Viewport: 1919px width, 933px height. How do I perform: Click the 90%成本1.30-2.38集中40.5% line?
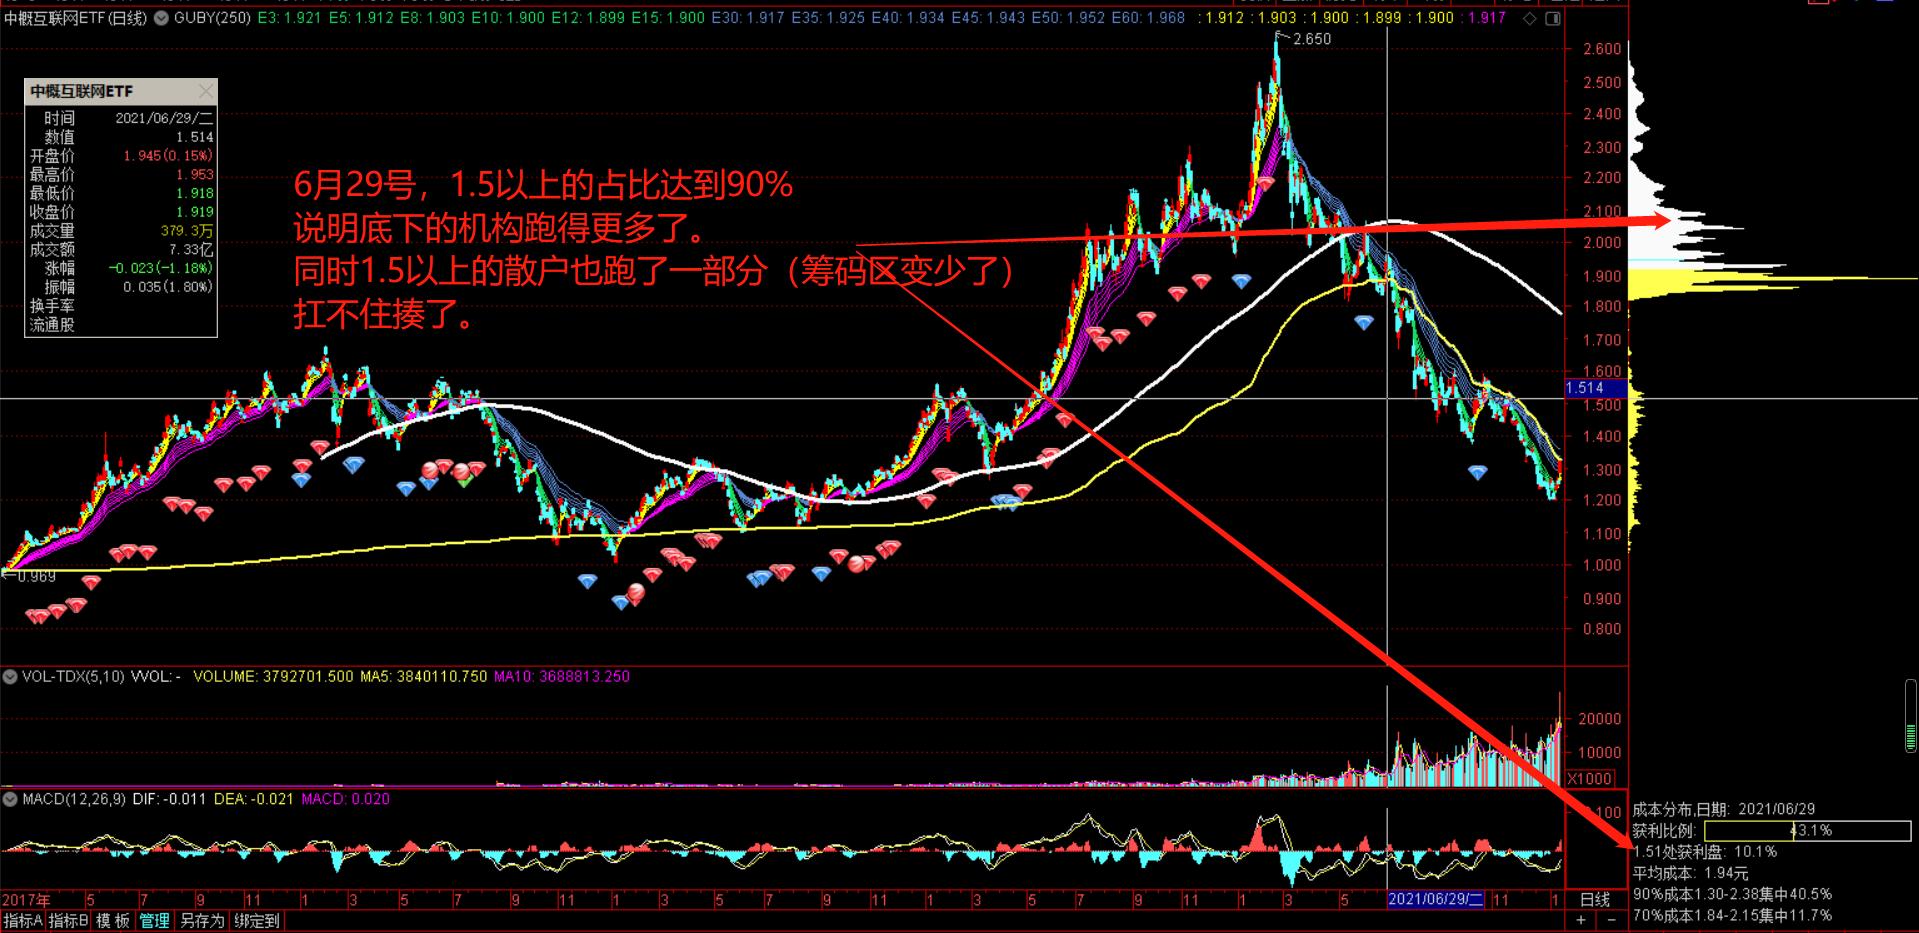pos(1732,894)
